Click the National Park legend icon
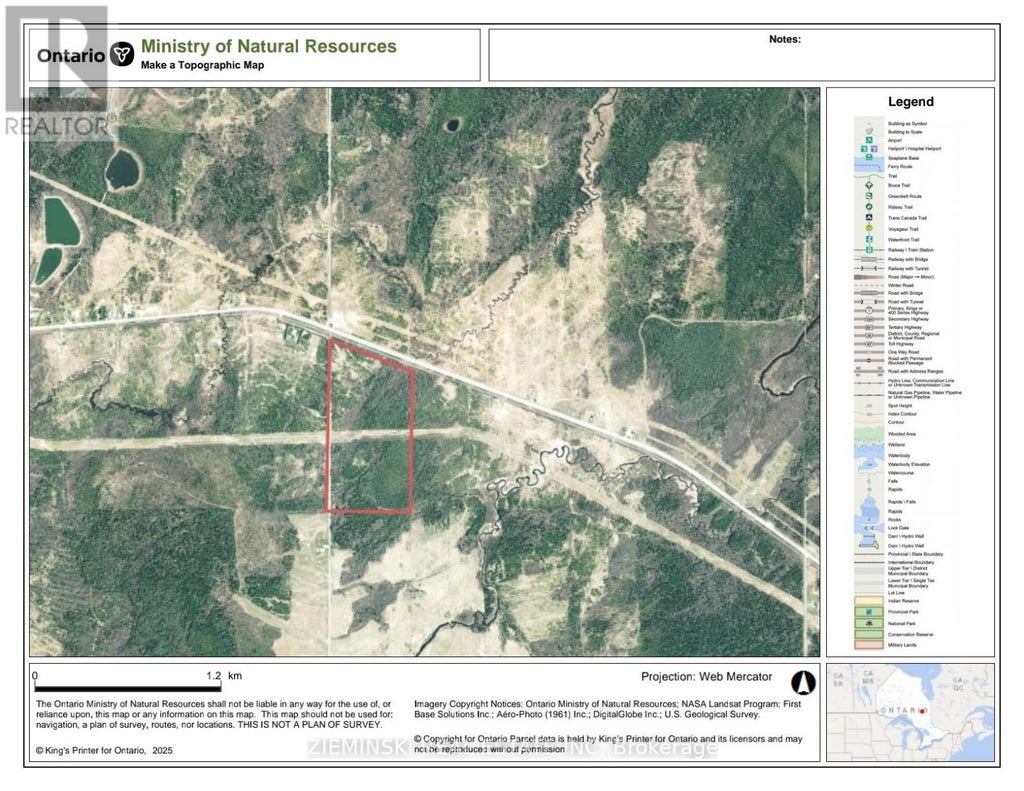 [869, 622]
